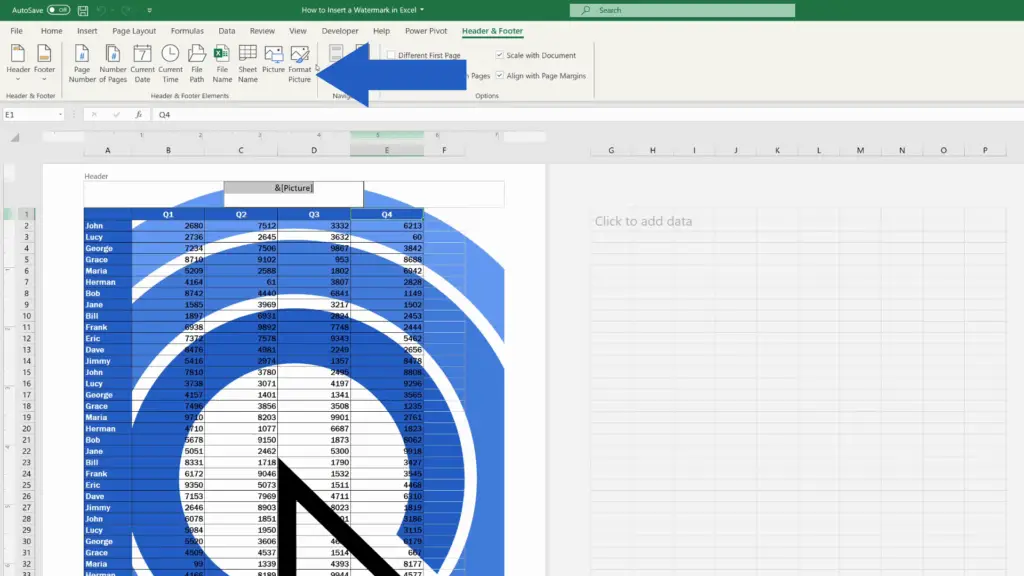Click the formula bar showing Q4
Image resolution: width=1024 pixels, height=576 pixels.
tap(588, 115)
